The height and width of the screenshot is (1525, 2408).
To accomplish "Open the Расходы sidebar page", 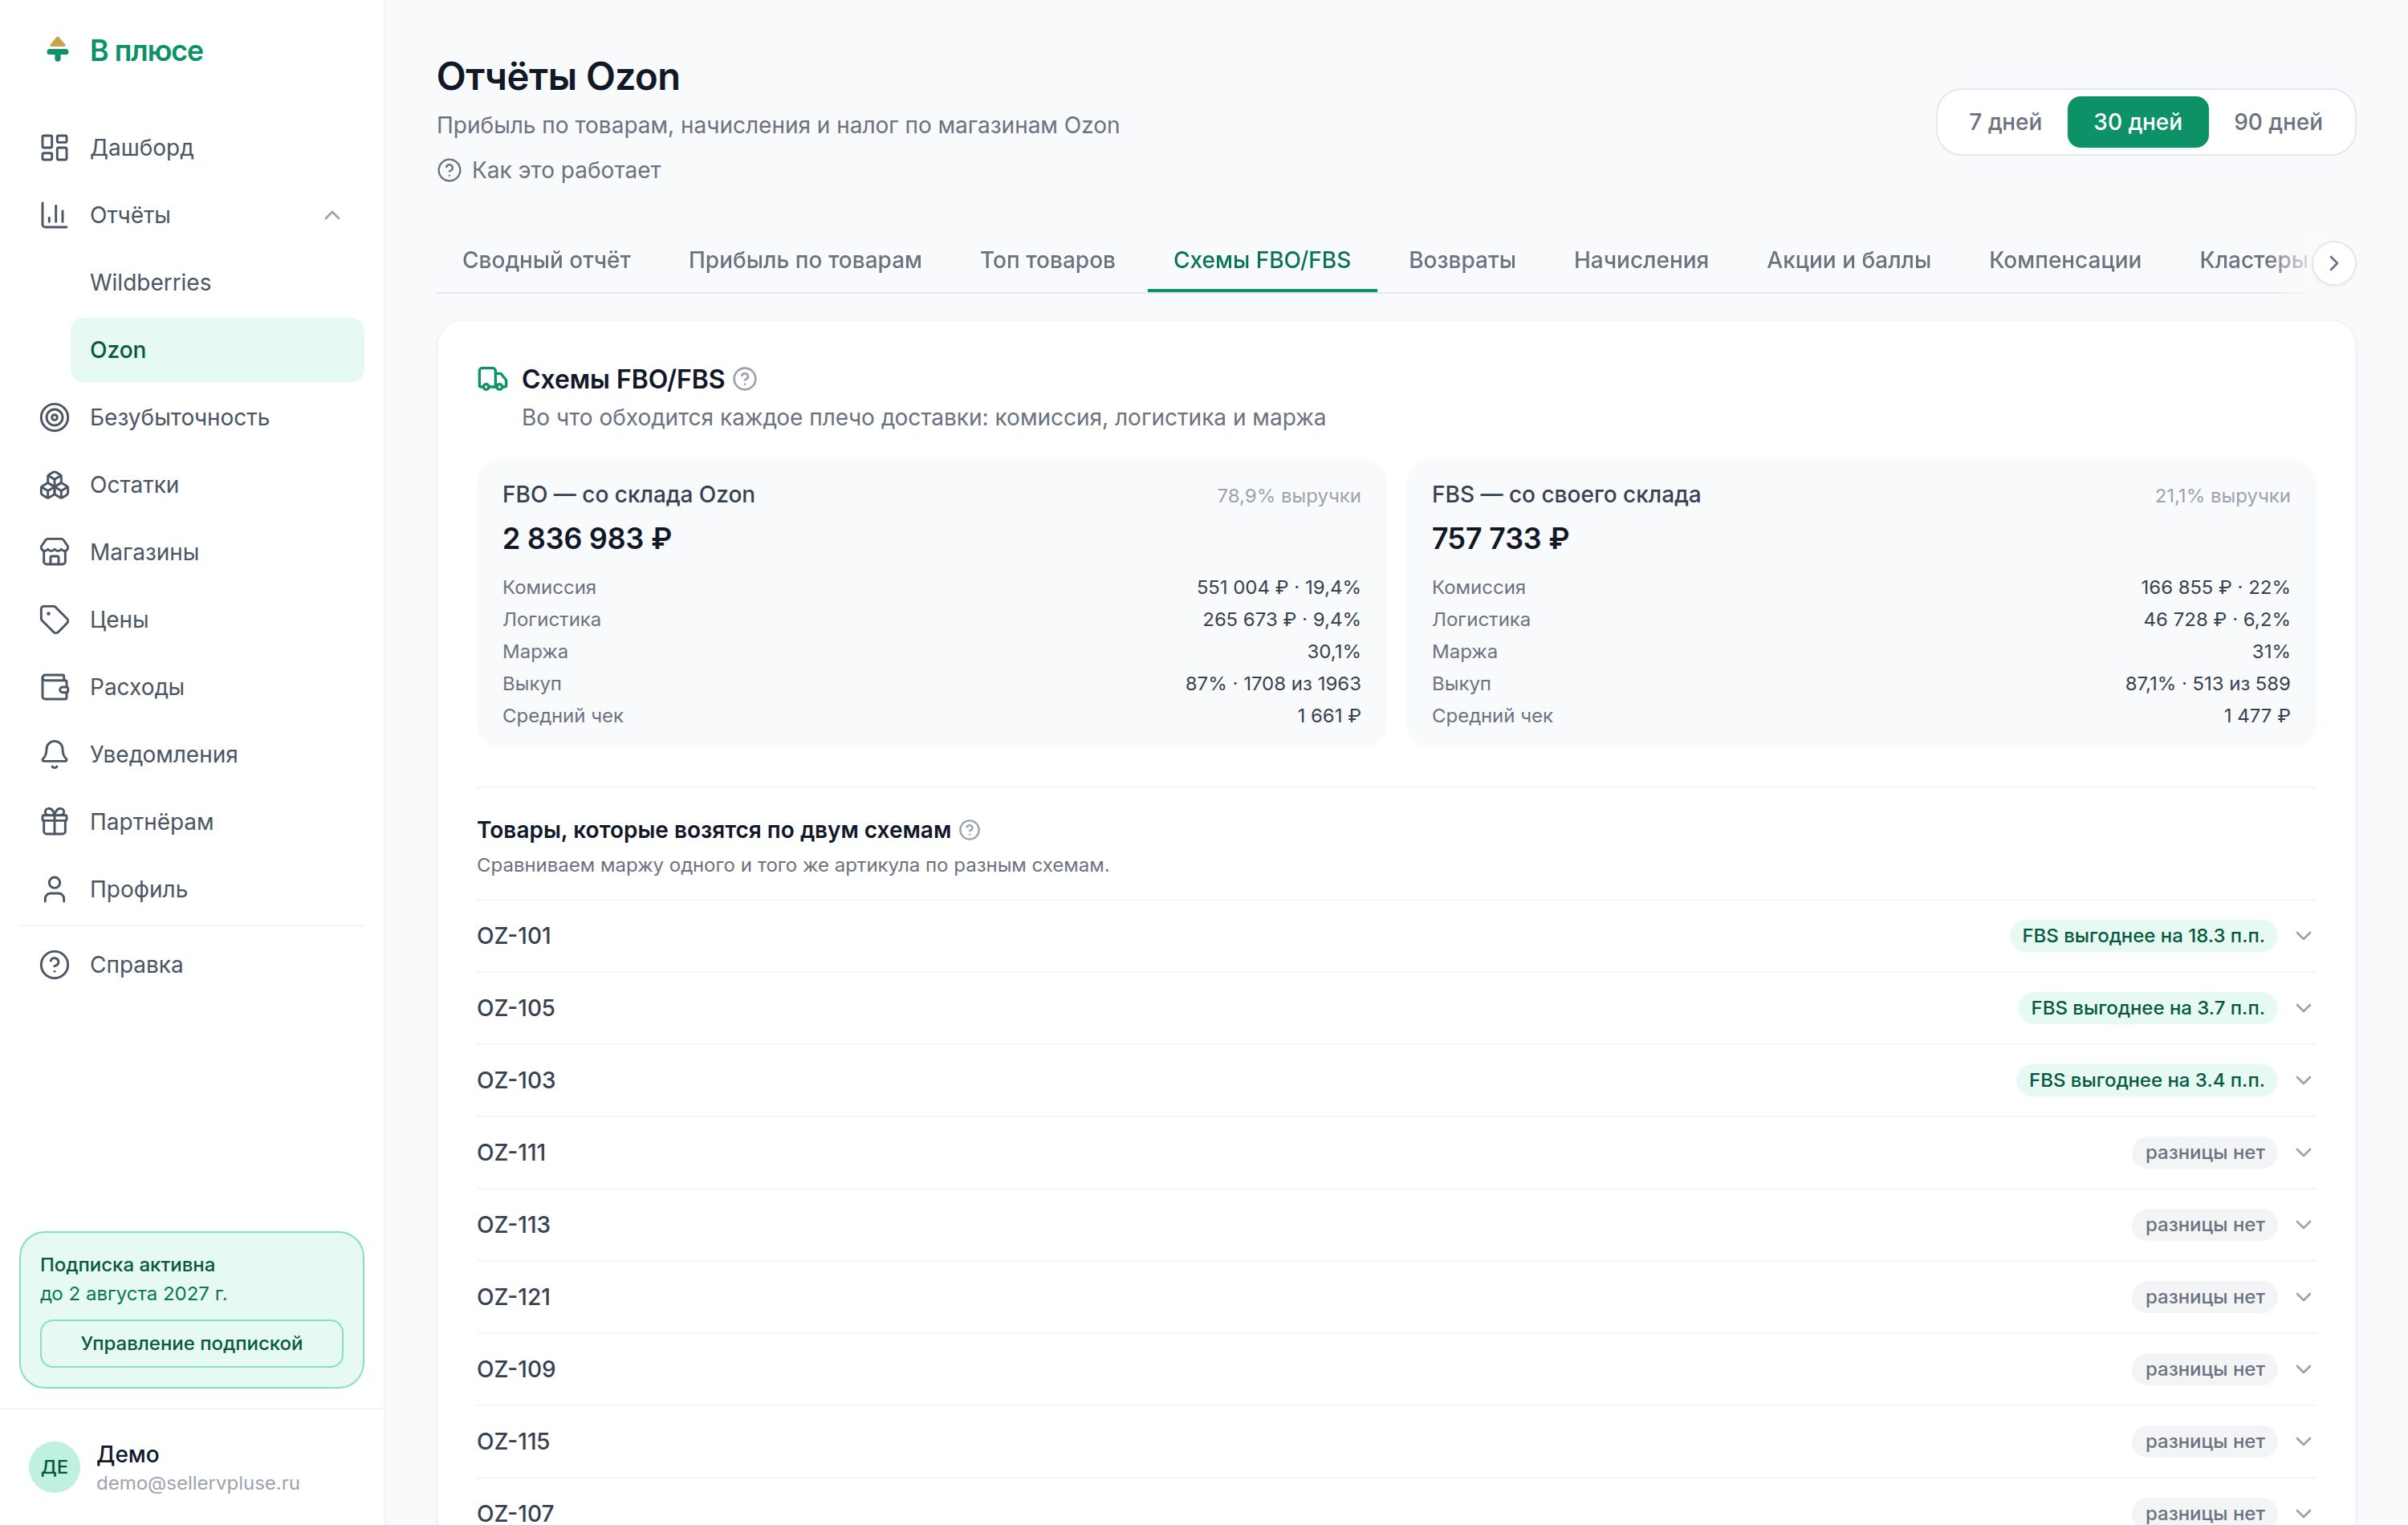I will click(x=192, y=687).
